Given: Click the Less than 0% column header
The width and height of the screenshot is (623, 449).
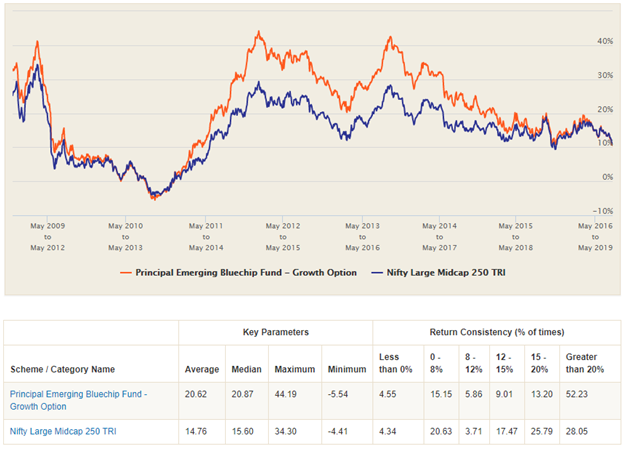Looking at the screenshot, I should 395,361.
